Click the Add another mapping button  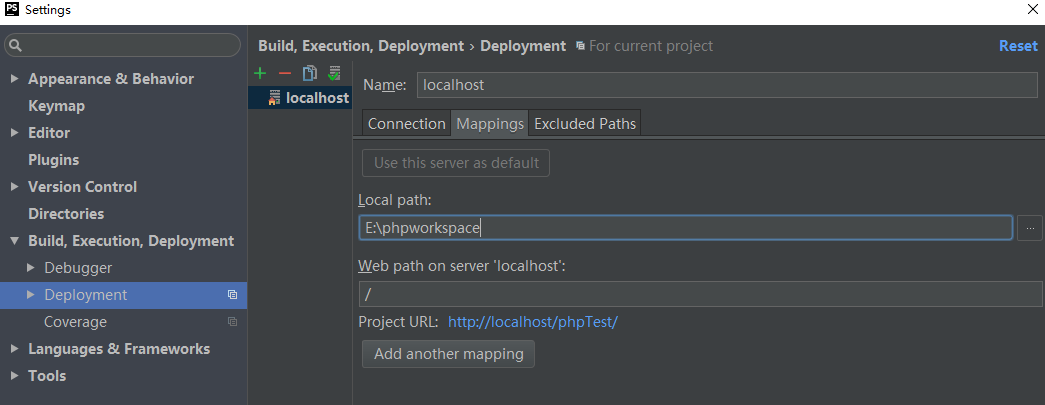click(448, 354)
